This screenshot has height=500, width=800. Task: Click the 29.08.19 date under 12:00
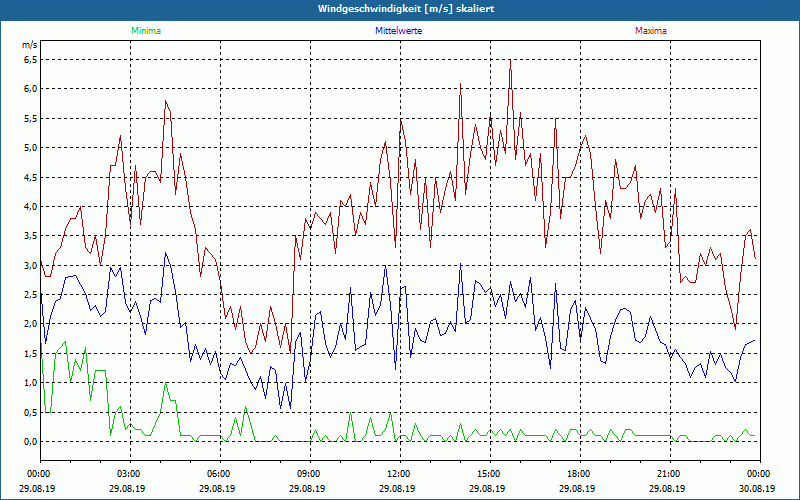[397, 488]
